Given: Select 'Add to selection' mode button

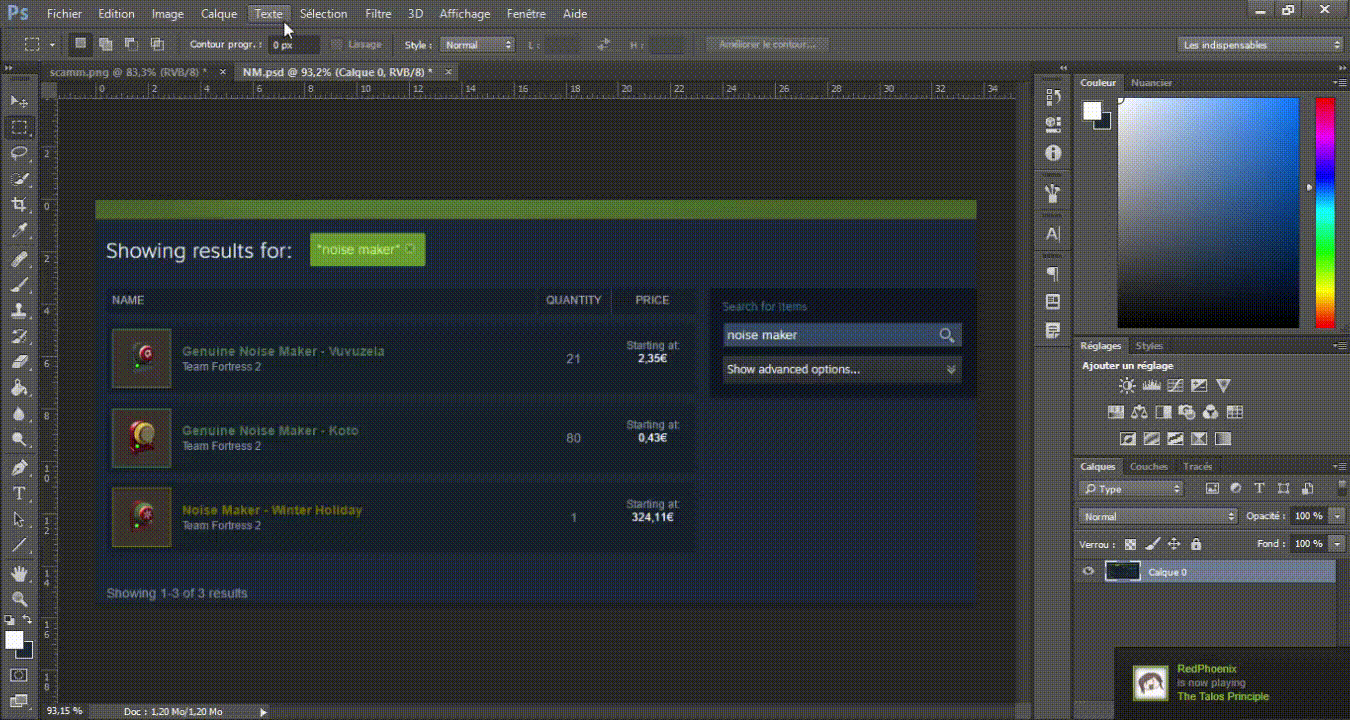Looking at the screenshot, I should (x=105, y=44).
